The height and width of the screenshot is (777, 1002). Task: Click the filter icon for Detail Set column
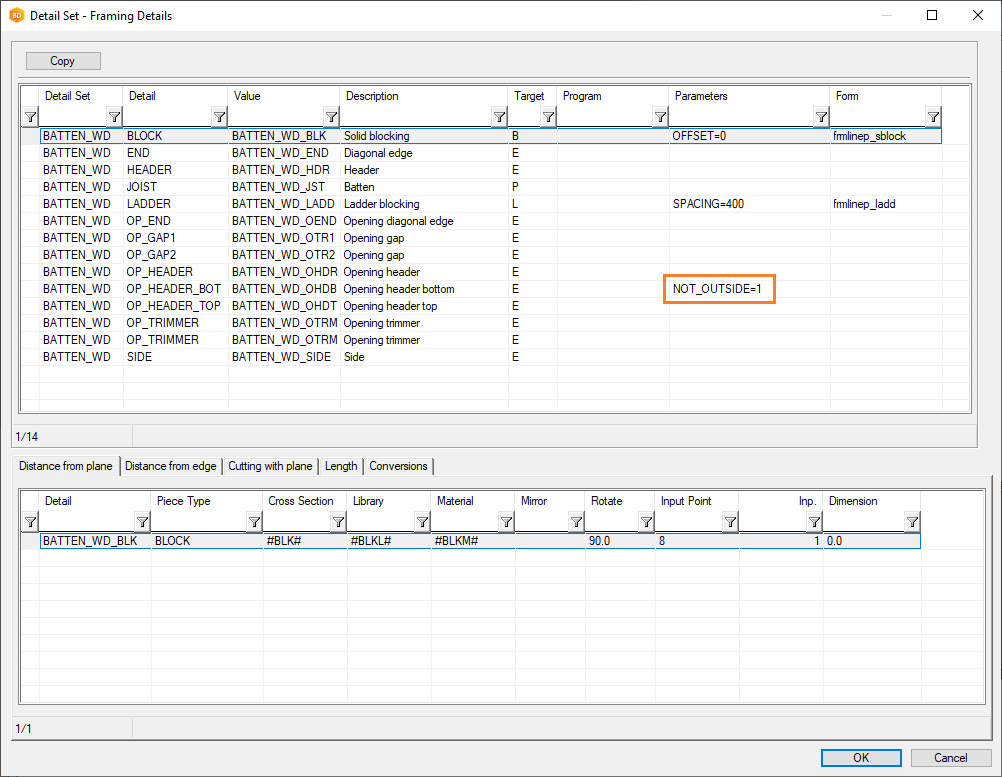[114, 117]
